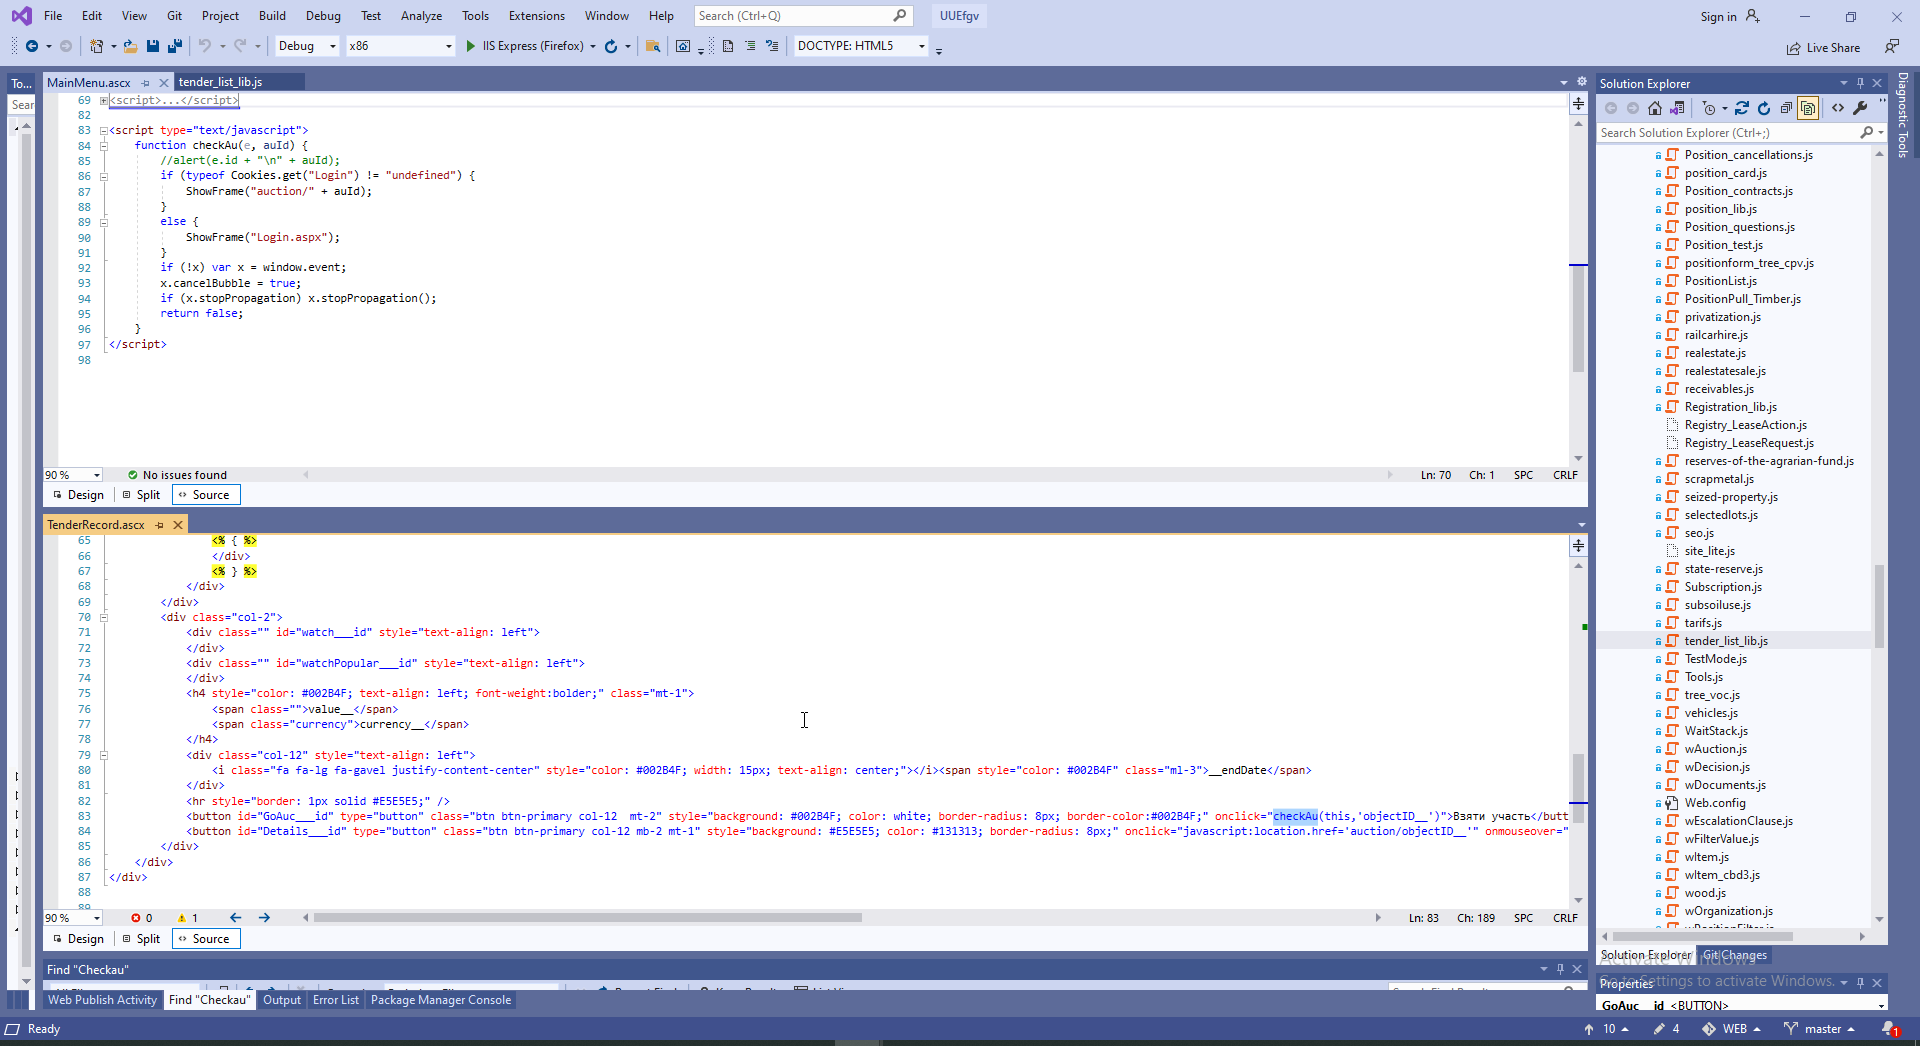Open the Analyze menu
Image resolution: width=1920 pixels, height=1046 pixels.
click(x=421, y=16)
